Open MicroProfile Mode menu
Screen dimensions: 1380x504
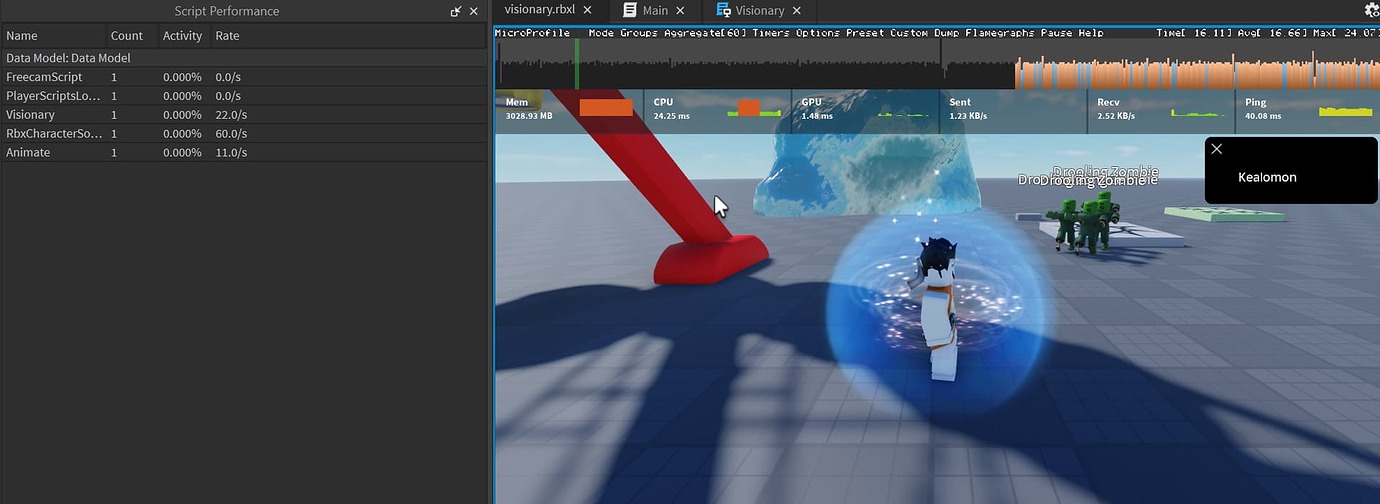coord(601,33)
